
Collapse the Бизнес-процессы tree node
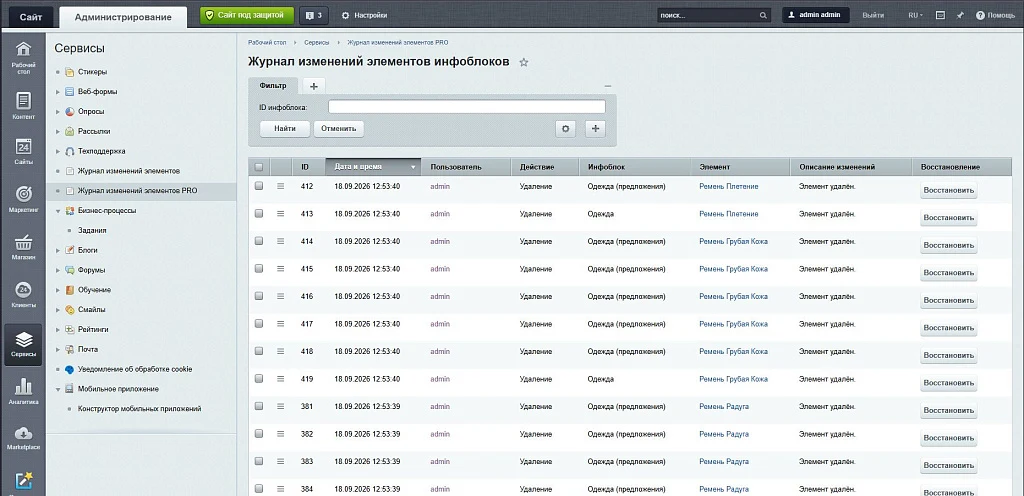(x=58, y=211)
